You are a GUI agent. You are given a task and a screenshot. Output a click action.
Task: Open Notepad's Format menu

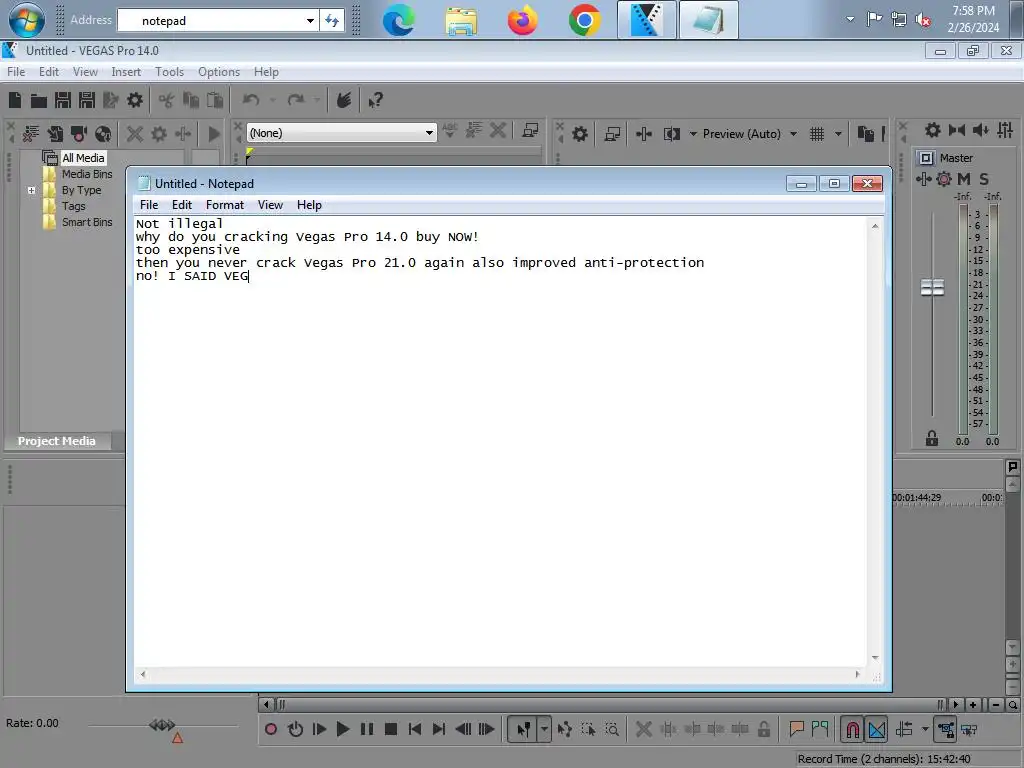(225, 205)
